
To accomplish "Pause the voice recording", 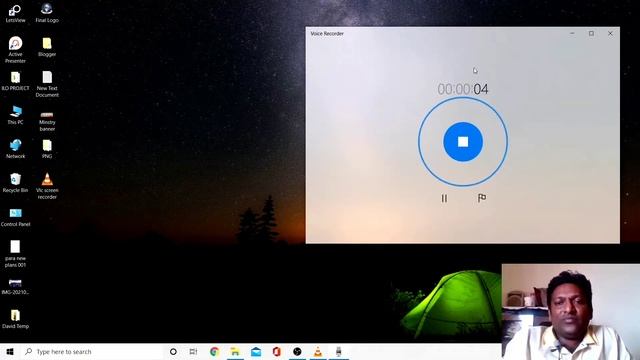I will 444,198.
